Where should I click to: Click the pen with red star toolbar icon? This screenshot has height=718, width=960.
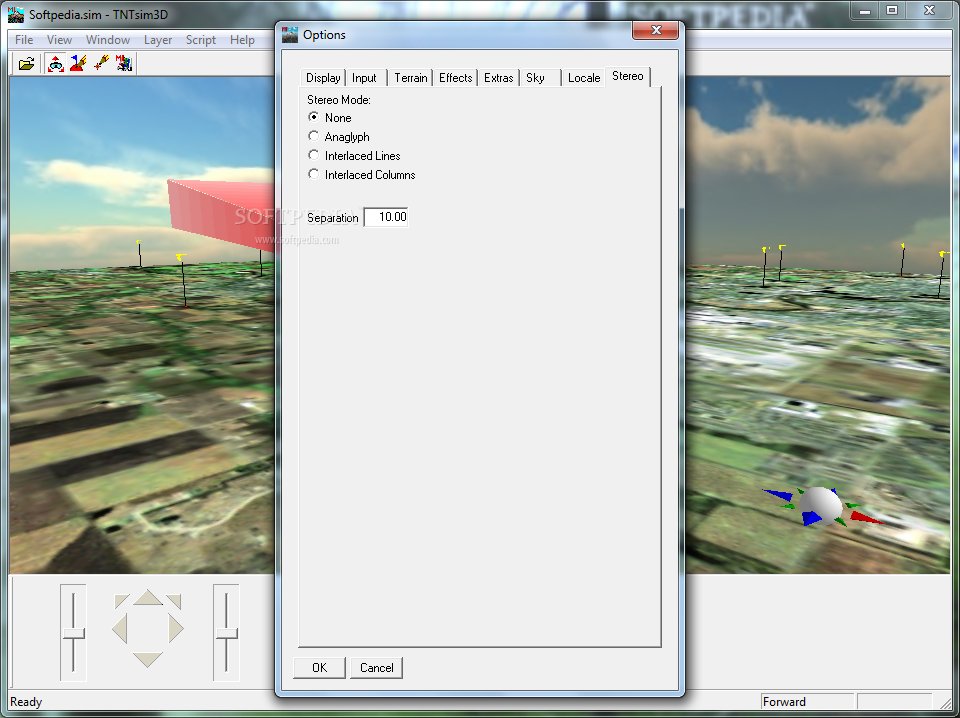(x=102, y=63)
